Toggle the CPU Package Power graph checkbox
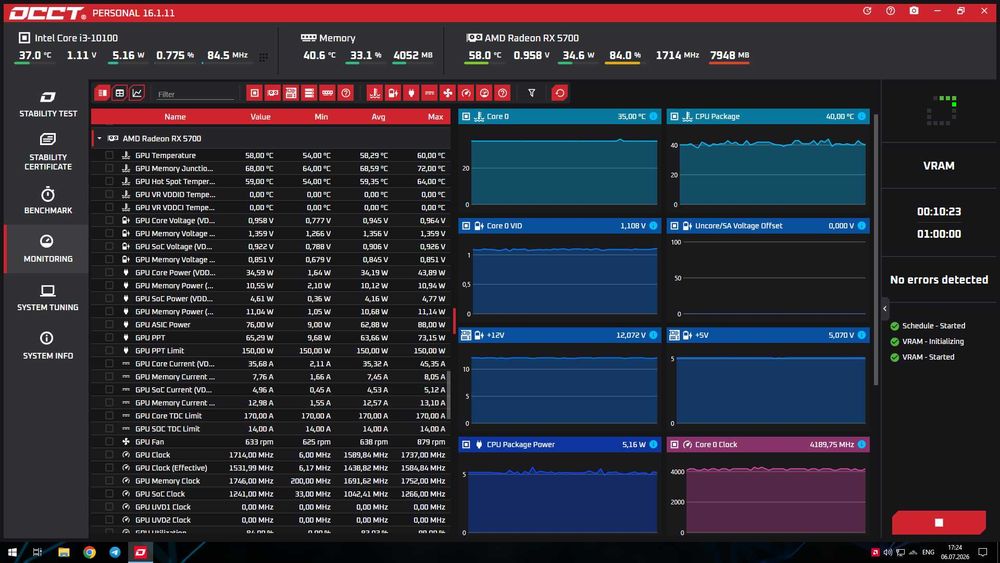The height and width of the screenshot is (563, 1000). click(x=466, y=444)
